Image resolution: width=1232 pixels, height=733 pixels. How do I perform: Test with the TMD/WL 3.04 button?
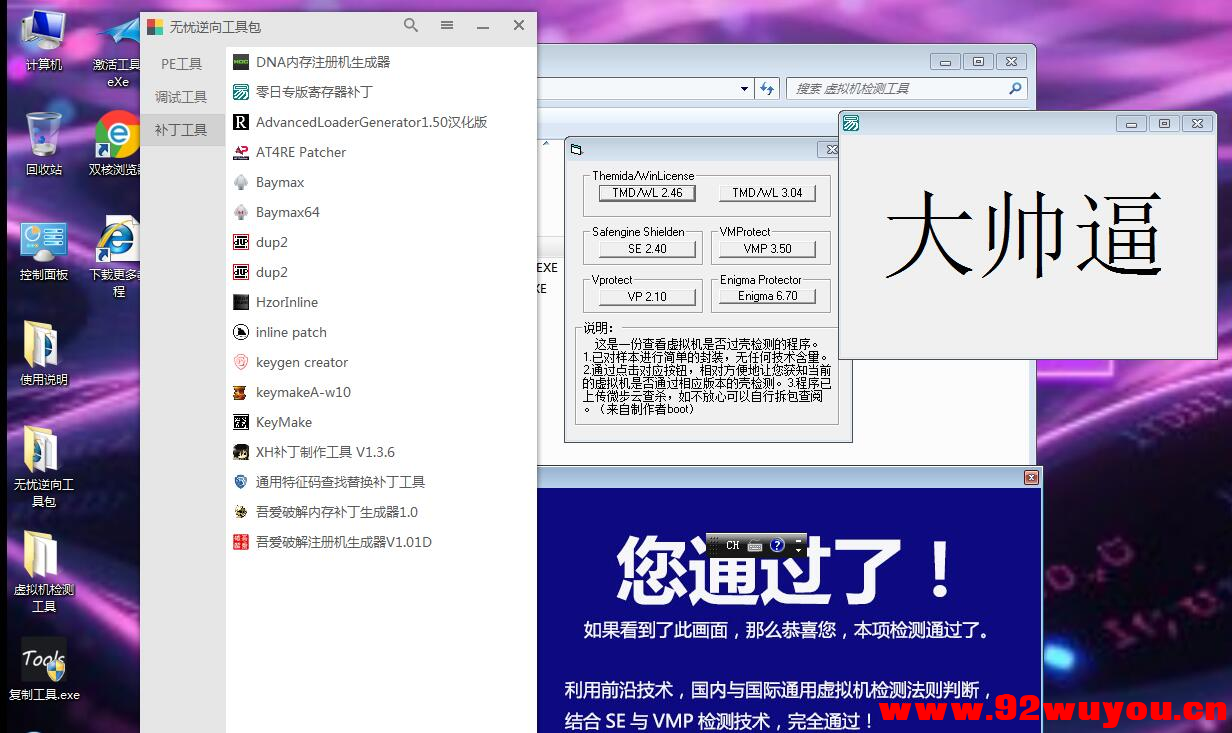pos(770,192)
